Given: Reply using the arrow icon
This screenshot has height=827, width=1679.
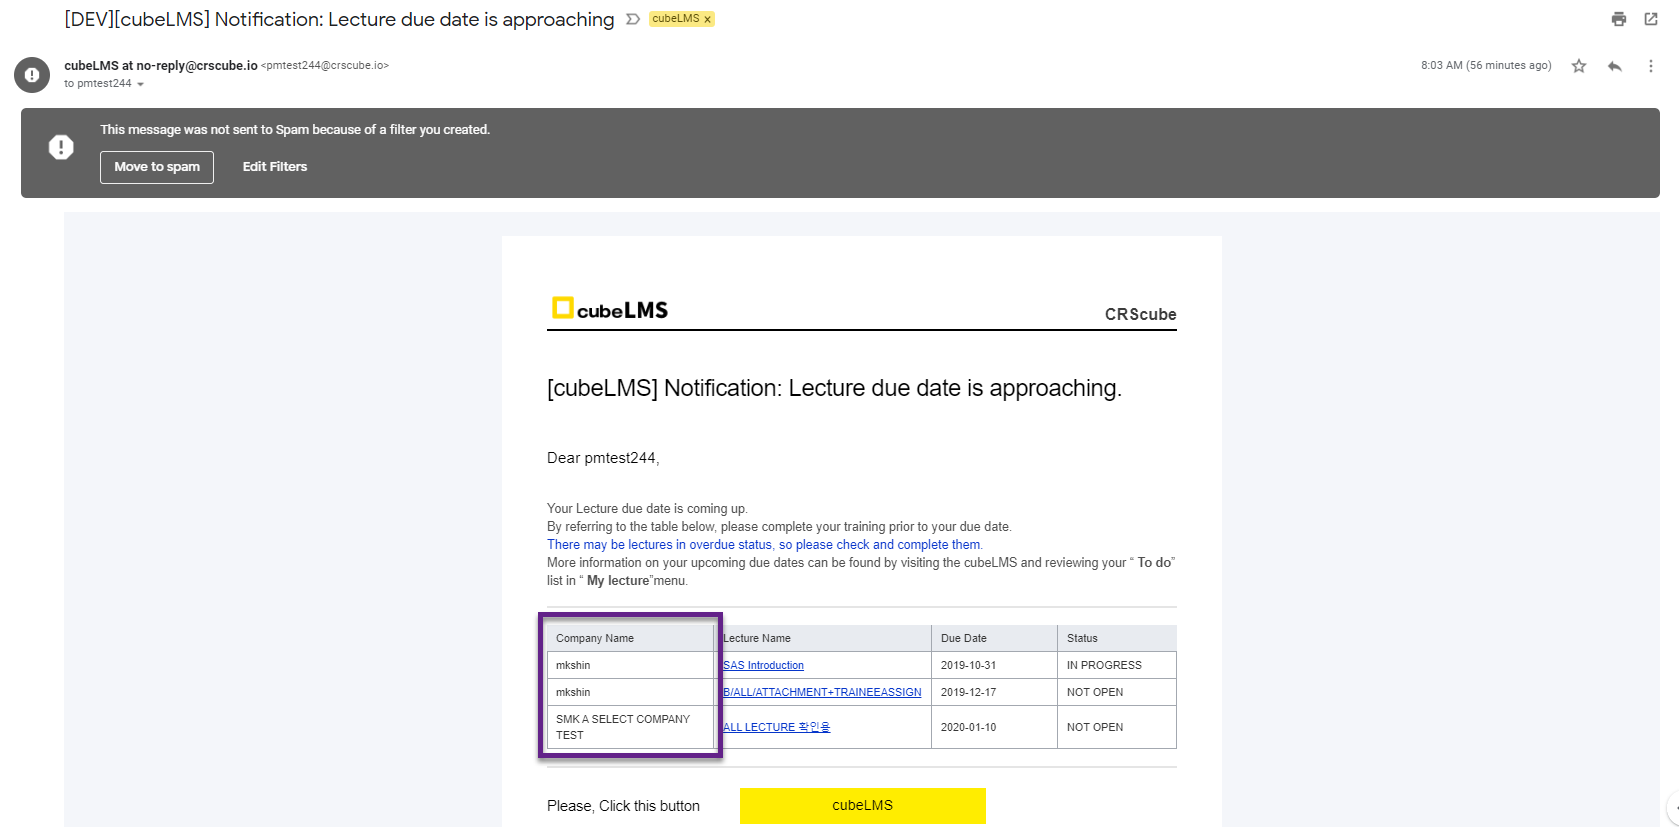Looking at the screenshot, I should point(1615,66).
